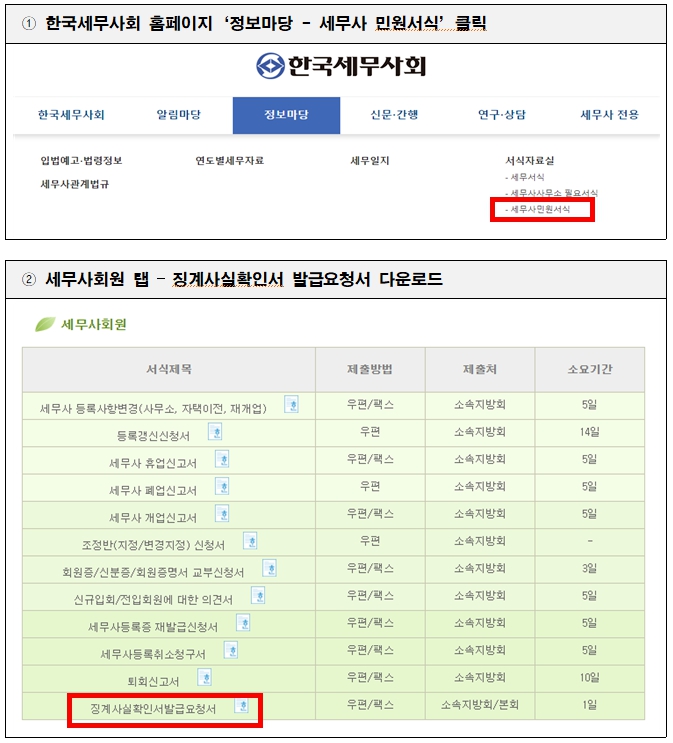Download the 세무사 폐업신고서 file icon
The image size is (673, 743).
tap(222, 486)
